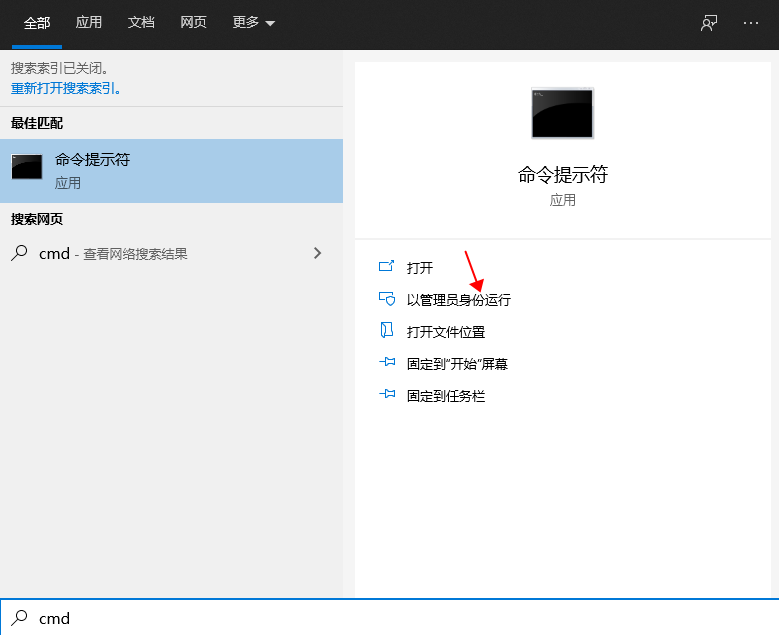The image size is (779, 635).
Task: Expand the 更多 dropdown
Action: 253,22
